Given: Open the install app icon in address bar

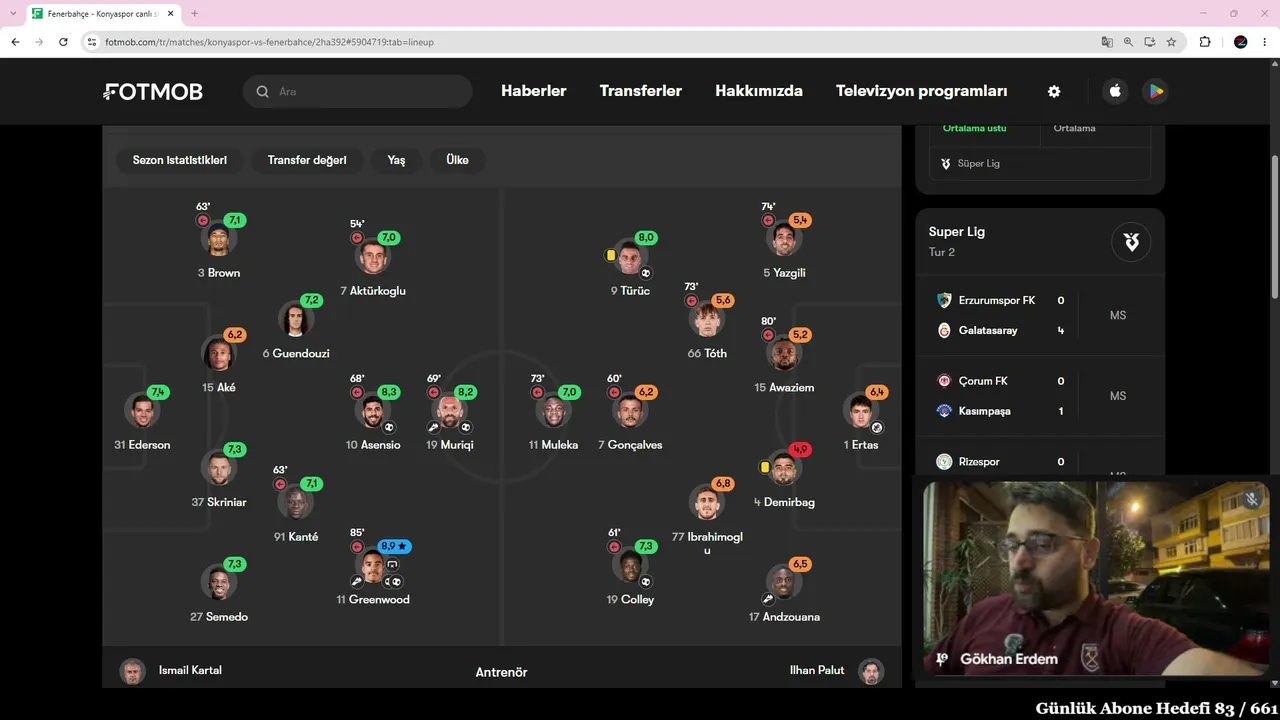Looking at the screenshot, I should [x=1150, y=42].
